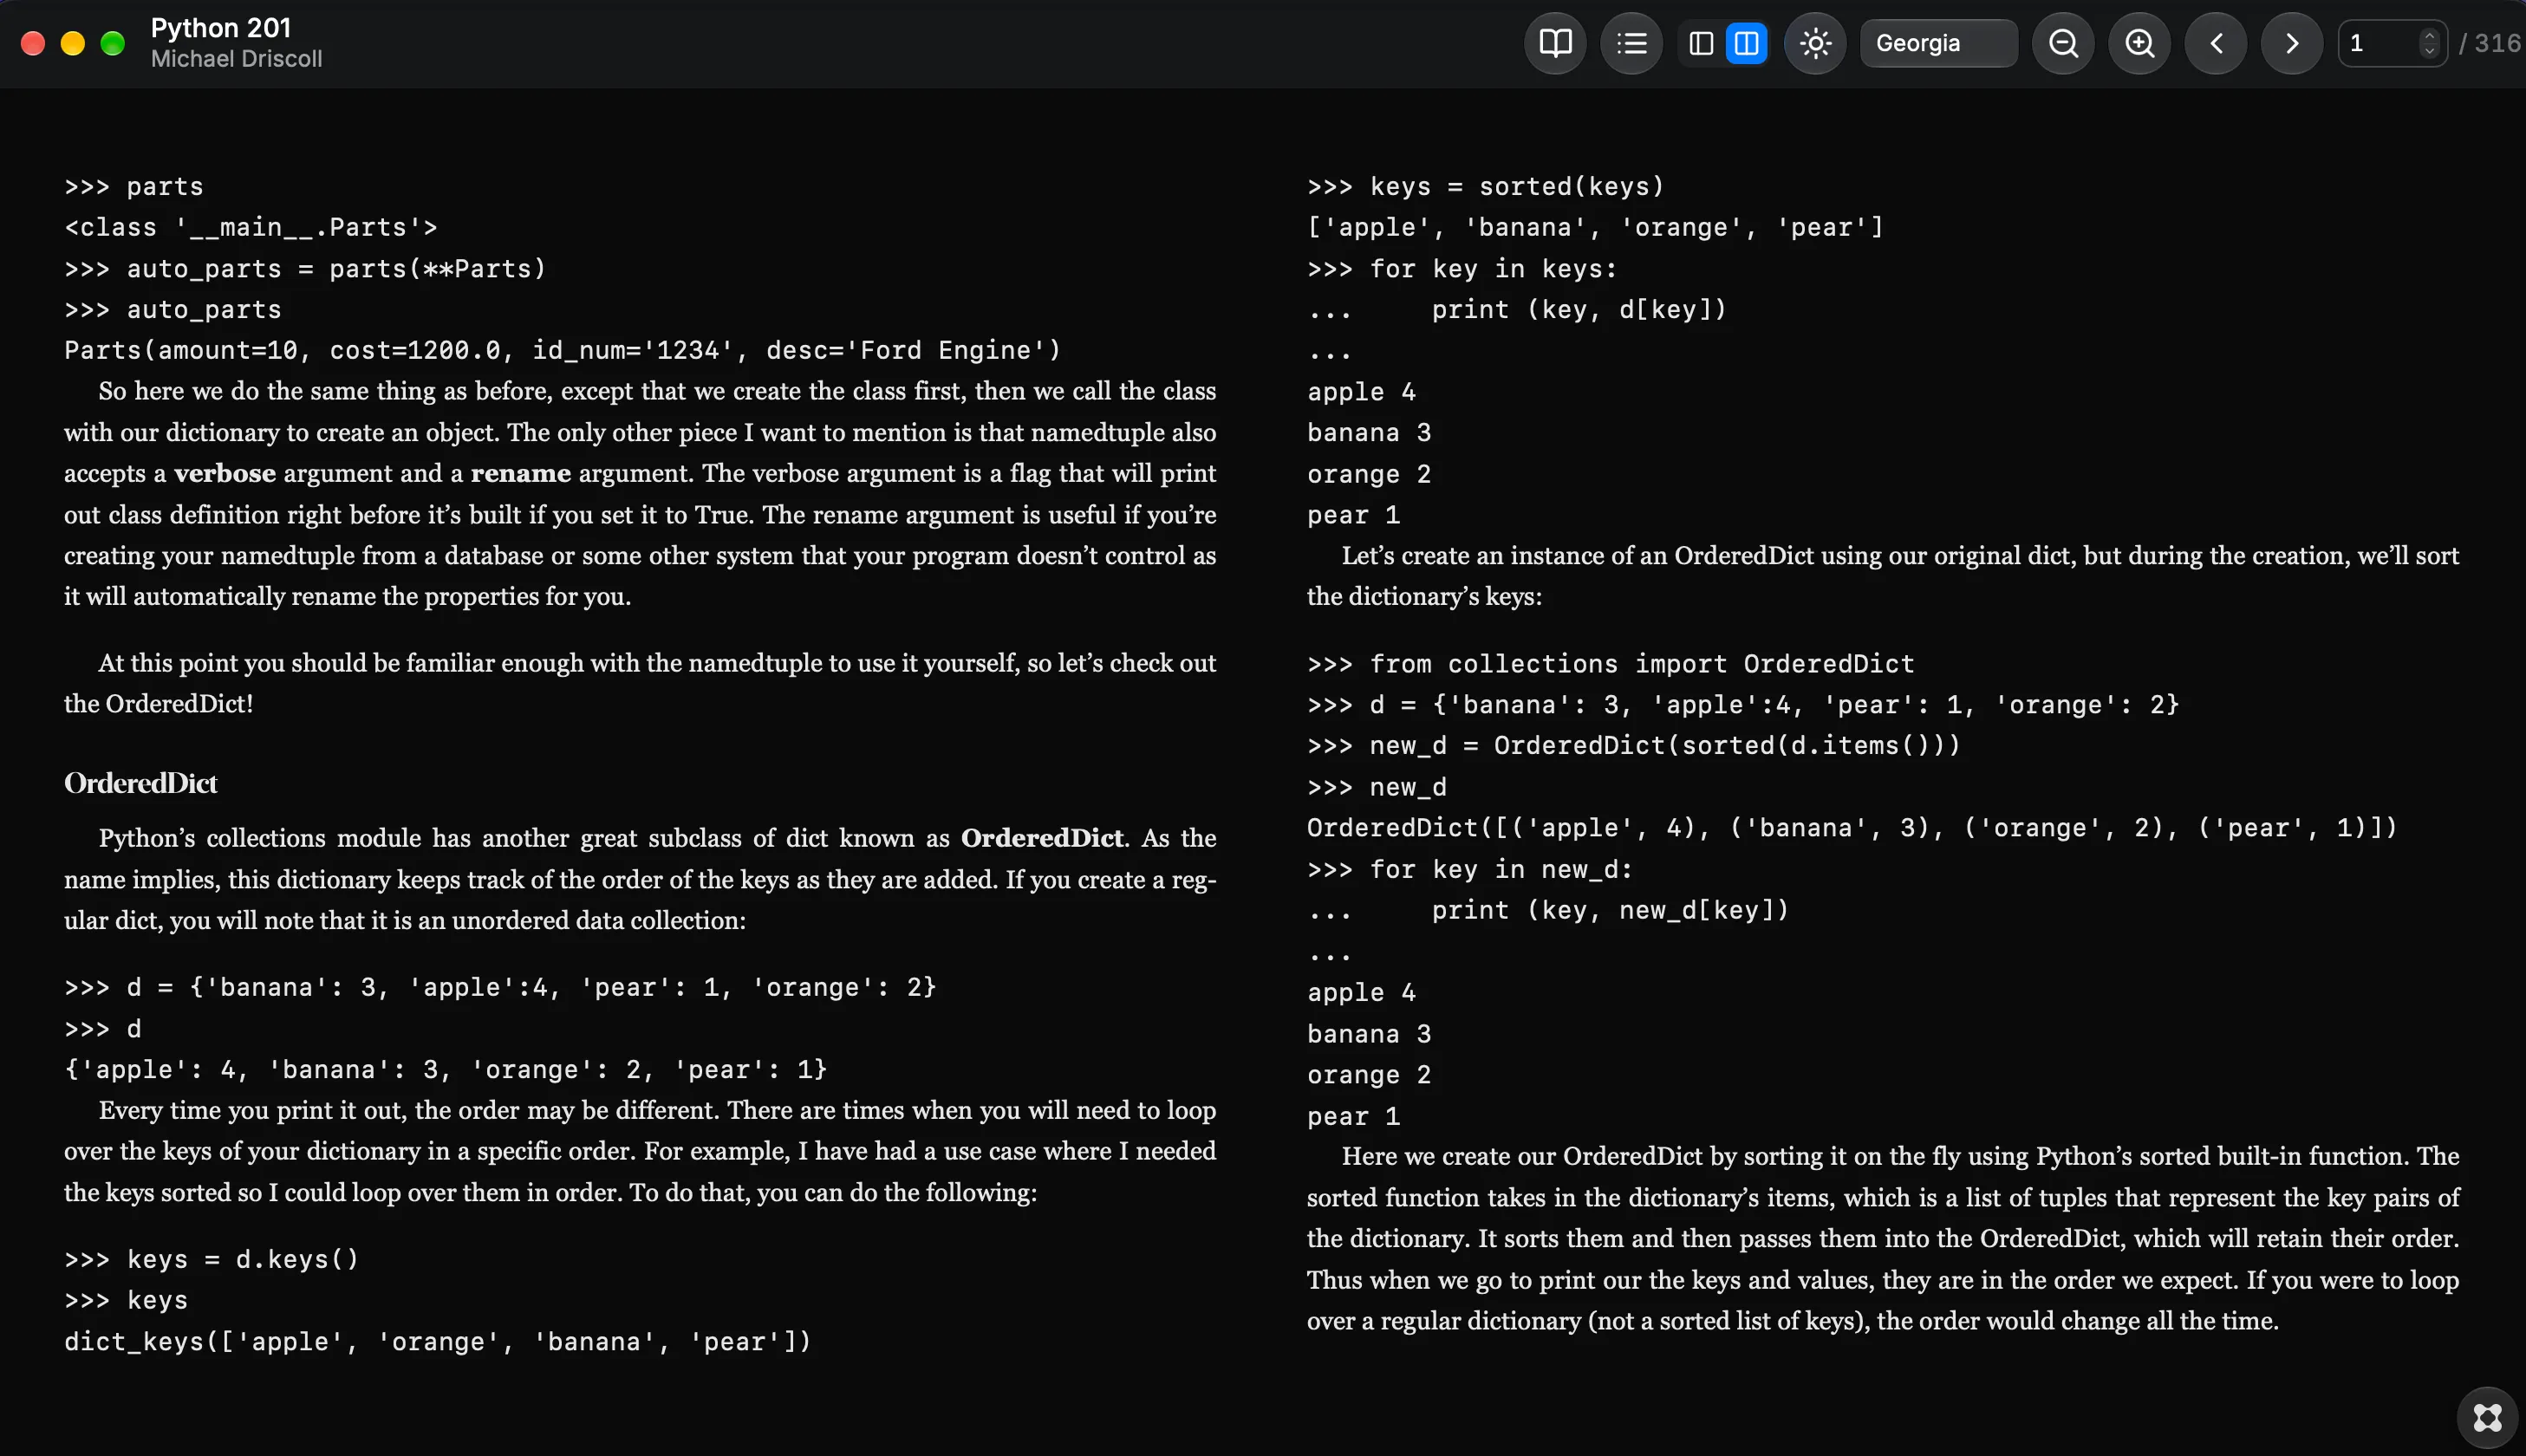Click the book title Python 201
This screenshot has width=2526, height=1456.
tap(221, 27)
